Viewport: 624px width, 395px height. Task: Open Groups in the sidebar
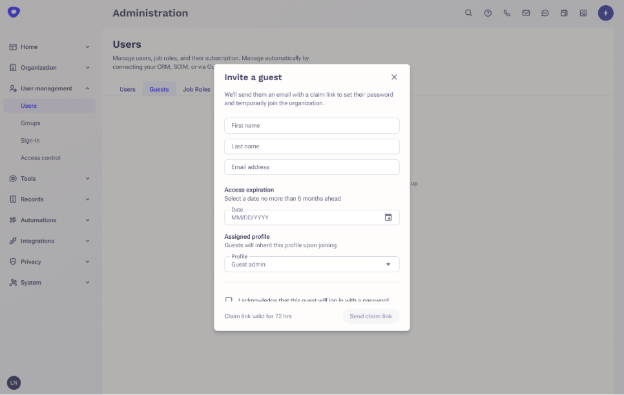[x=30, y=123]
